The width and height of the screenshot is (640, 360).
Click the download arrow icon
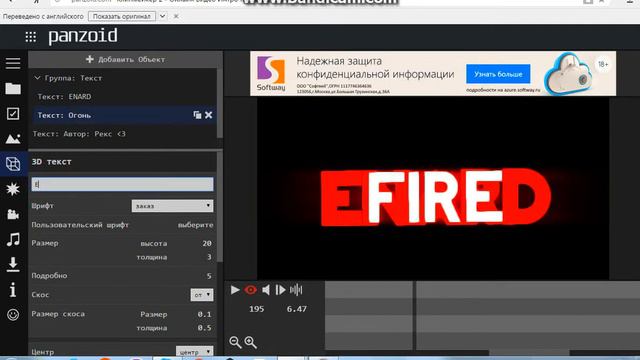tap(13, 264)
